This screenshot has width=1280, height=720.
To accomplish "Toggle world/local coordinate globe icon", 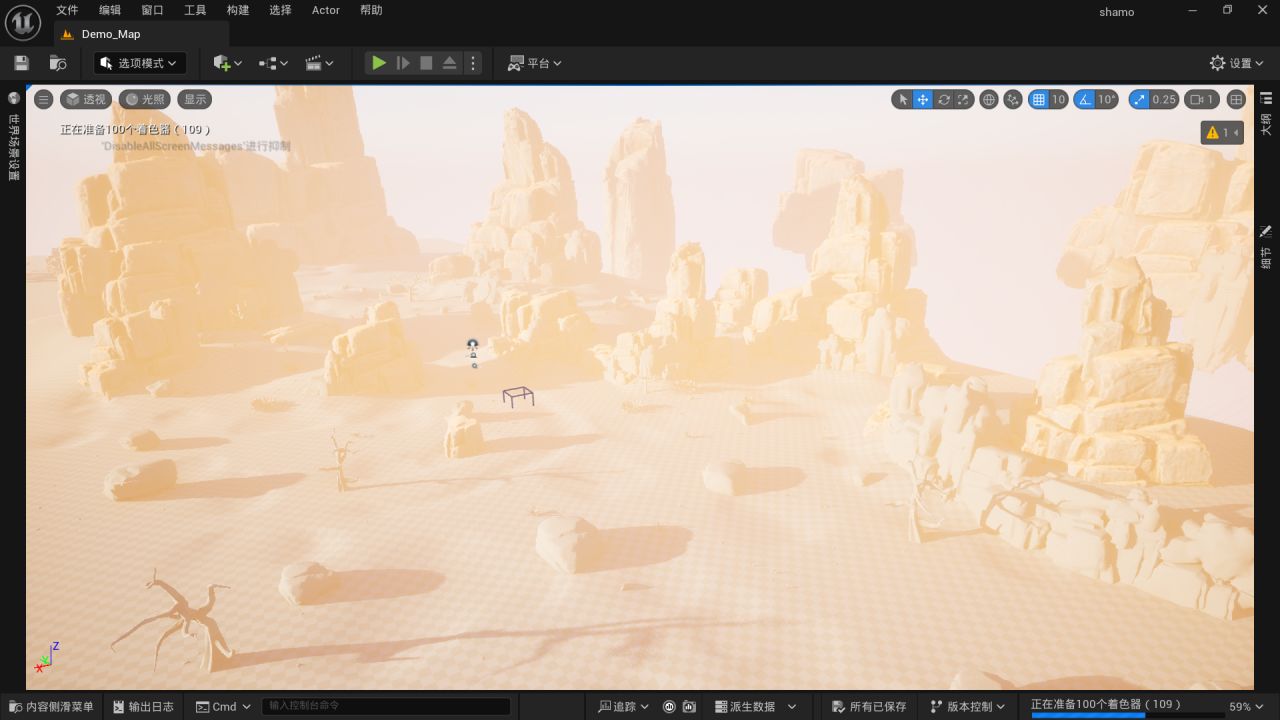I will (989, 99).
